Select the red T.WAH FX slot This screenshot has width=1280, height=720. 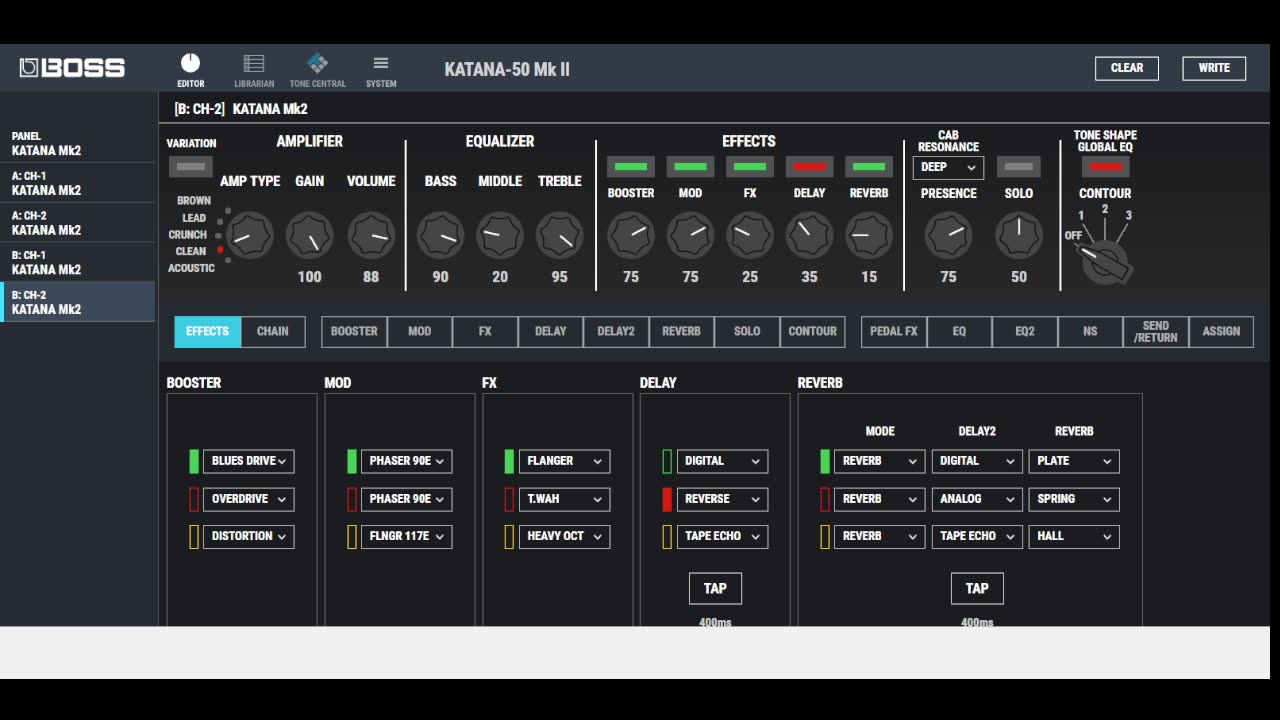pos(509,499)
